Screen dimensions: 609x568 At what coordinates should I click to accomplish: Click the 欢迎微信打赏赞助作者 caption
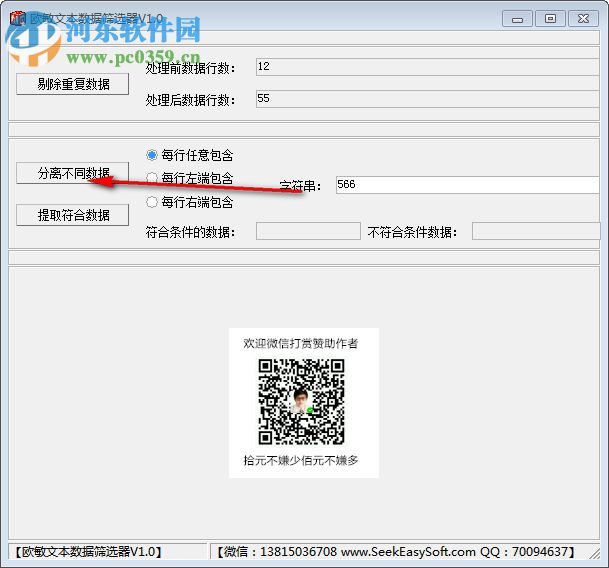(301, 343)
